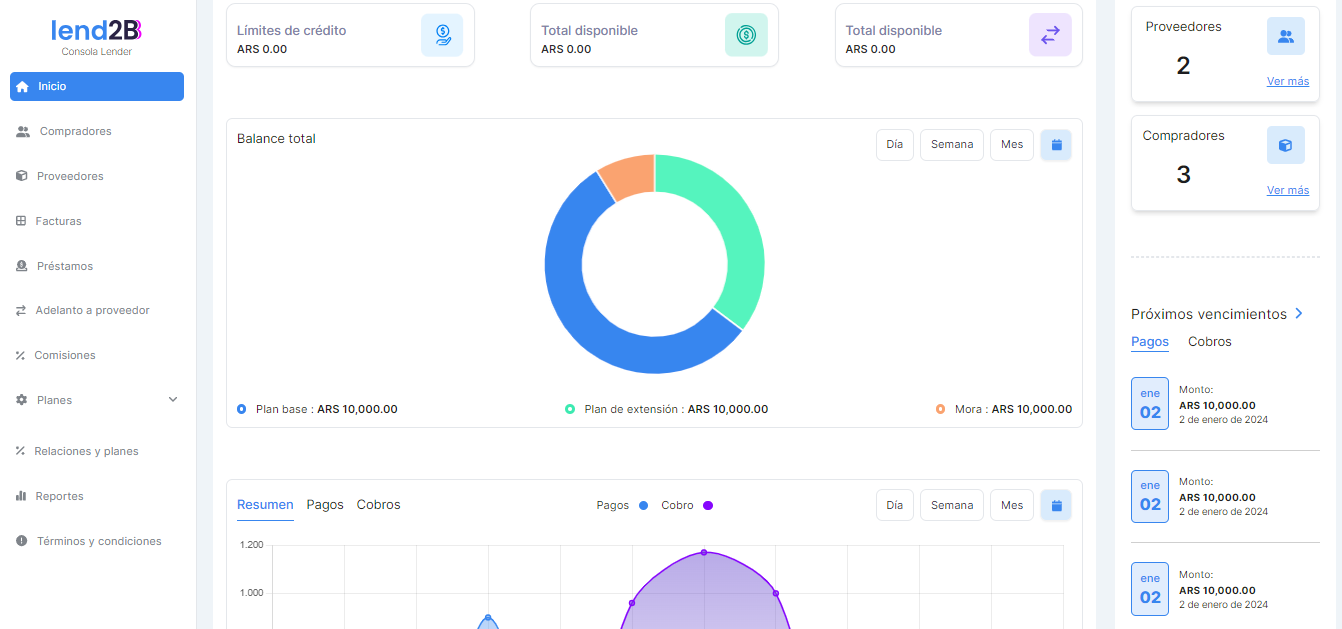The image size is (1342, 629).
Task: Open Facturas from the sidebar
Action: (x=58, y=221)
